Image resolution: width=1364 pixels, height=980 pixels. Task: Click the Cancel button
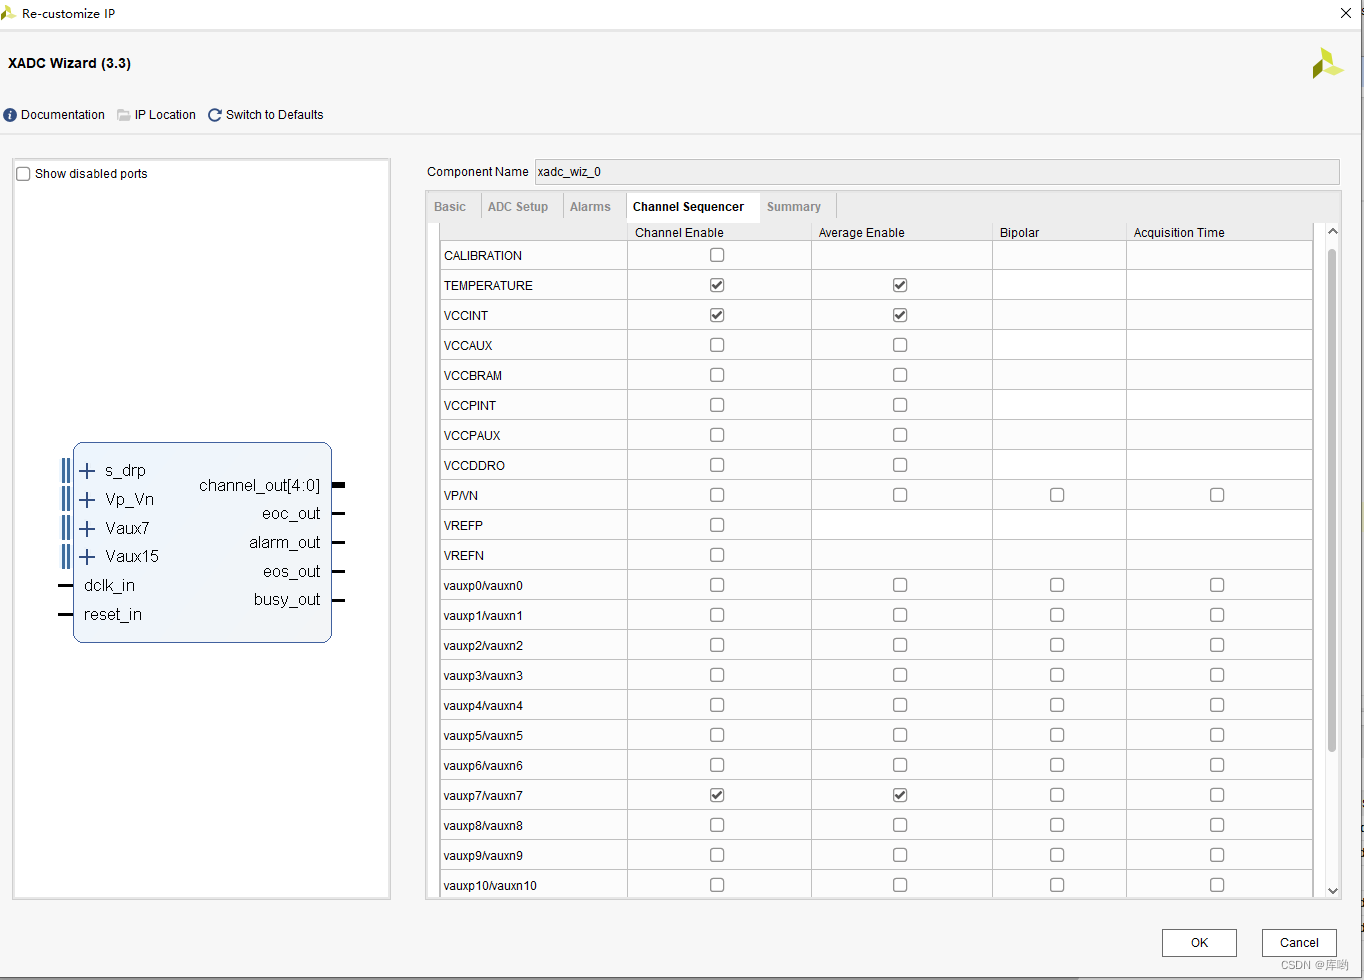[x=1299, y=943]
